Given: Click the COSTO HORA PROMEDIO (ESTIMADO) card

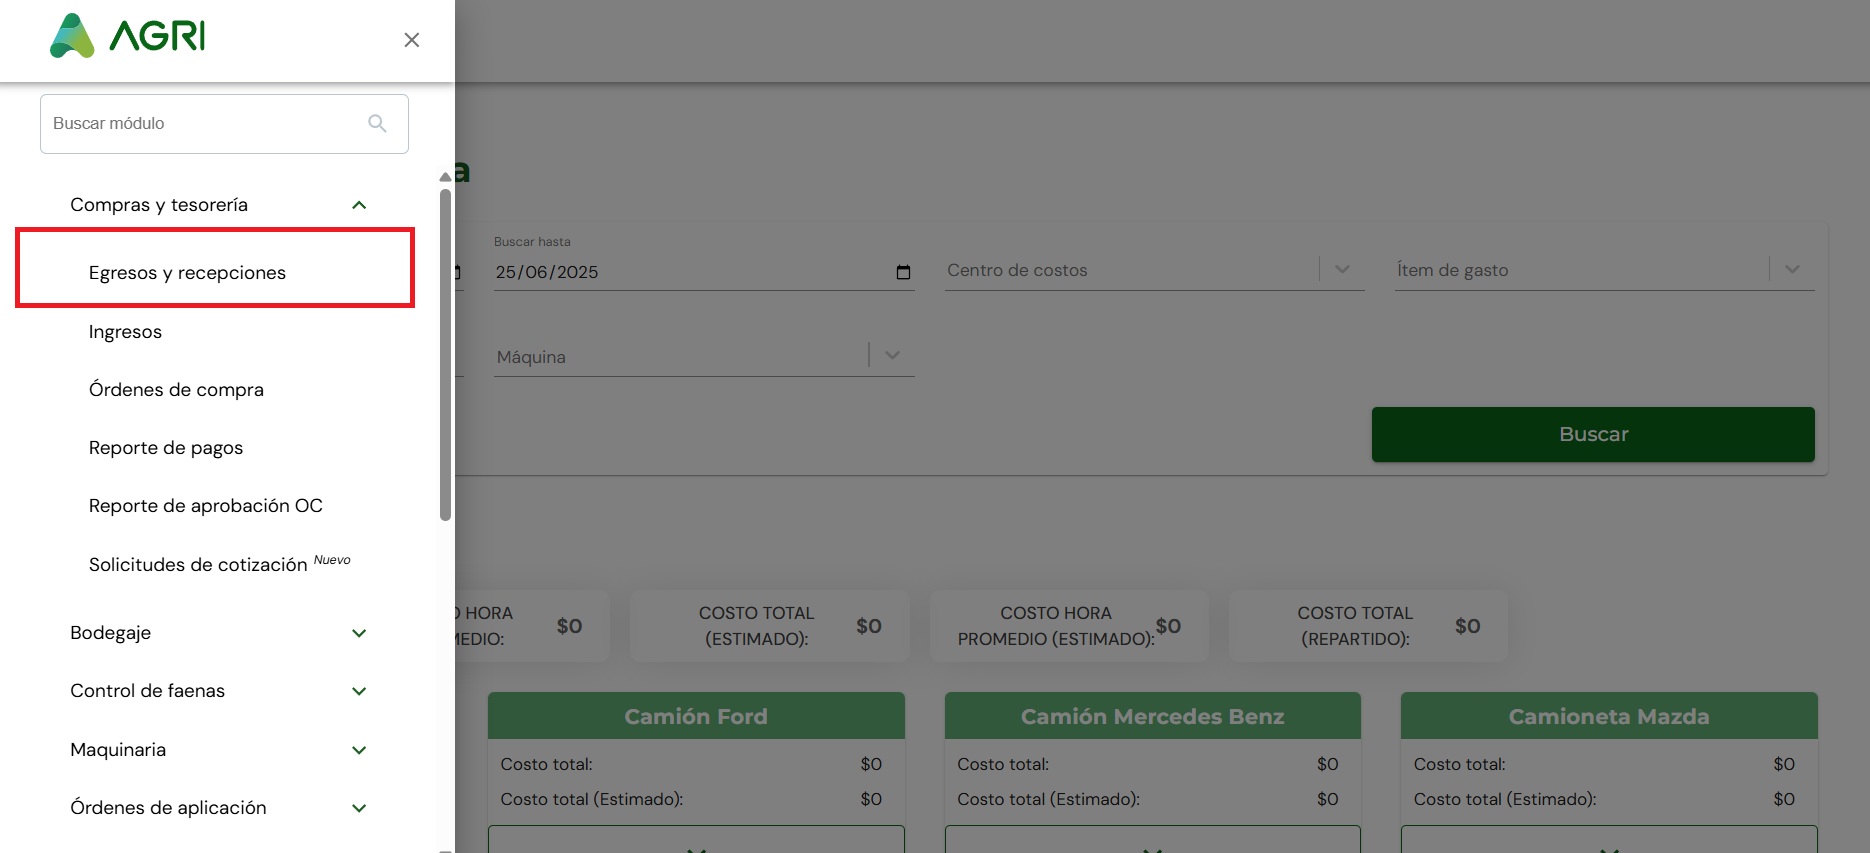Looking at the screenshot, I should [x=1069, y=626].
